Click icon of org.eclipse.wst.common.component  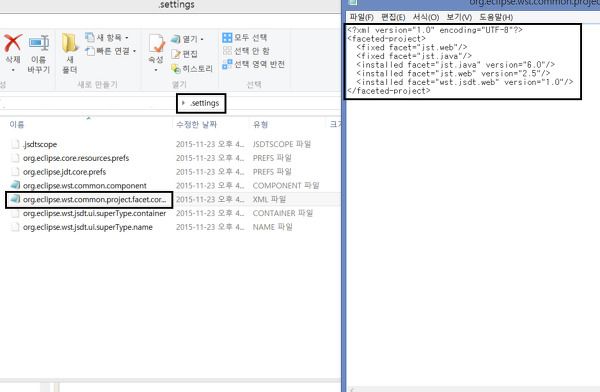click(15, 185)
